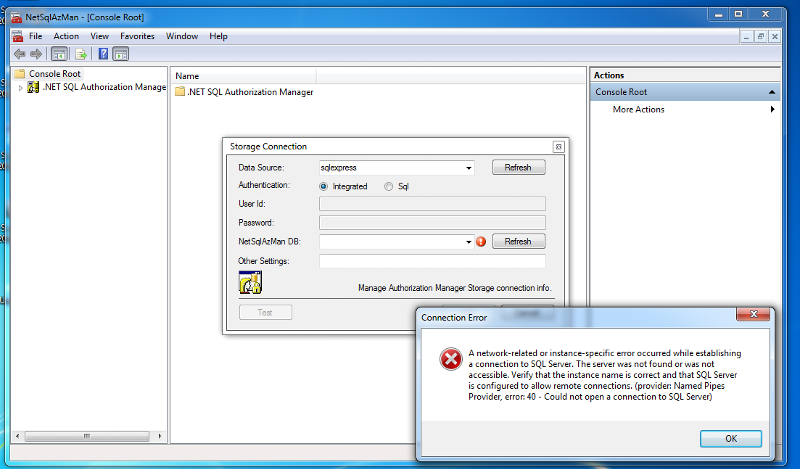
Task: Click the red error icon in Connection Error dialog
Action: pos(451,359)
